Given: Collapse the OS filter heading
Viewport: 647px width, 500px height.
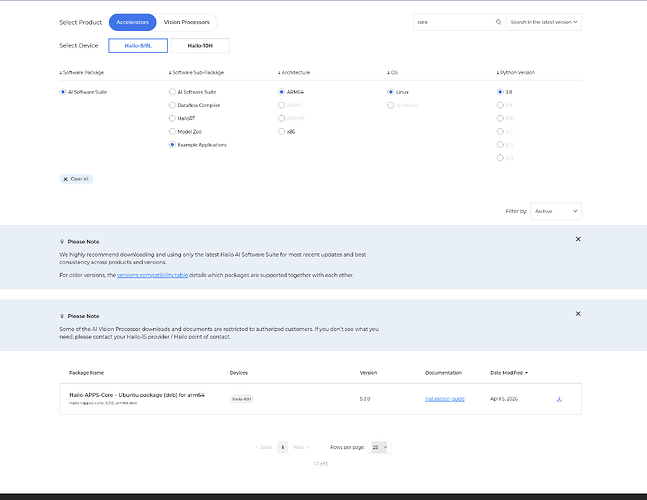Looking at the screenshot, I should pyautogui.click(x=392, y=73).
